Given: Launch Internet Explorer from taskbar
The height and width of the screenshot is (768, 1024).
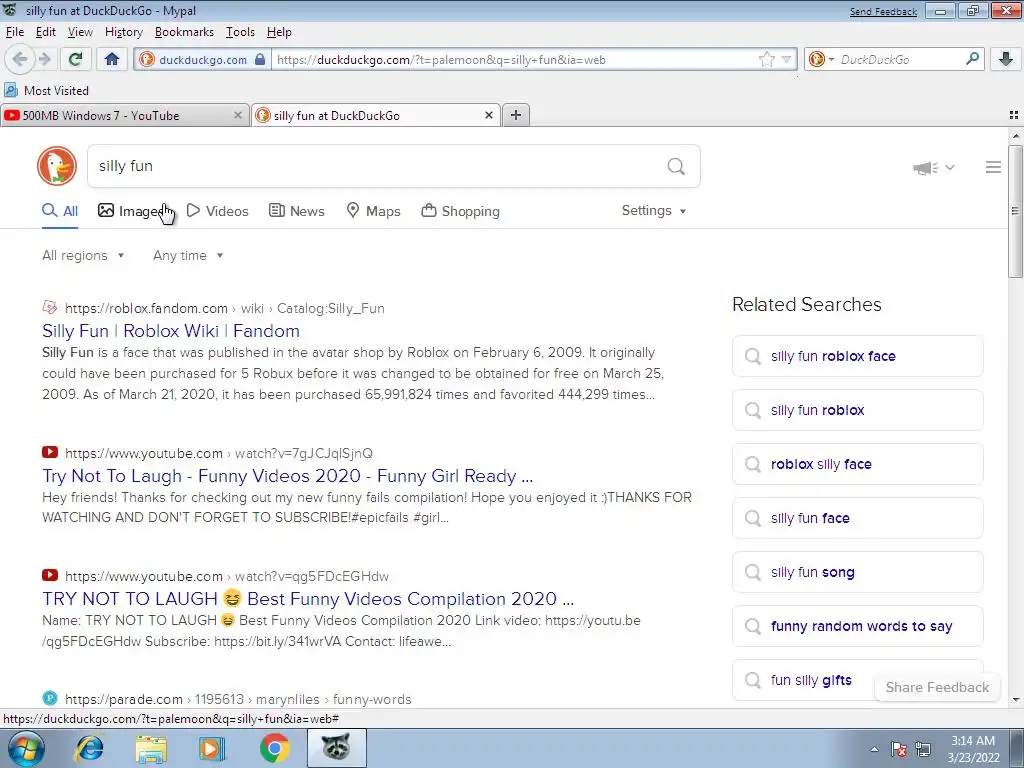Looking at the screenshot, I should [x=89, y=748].
